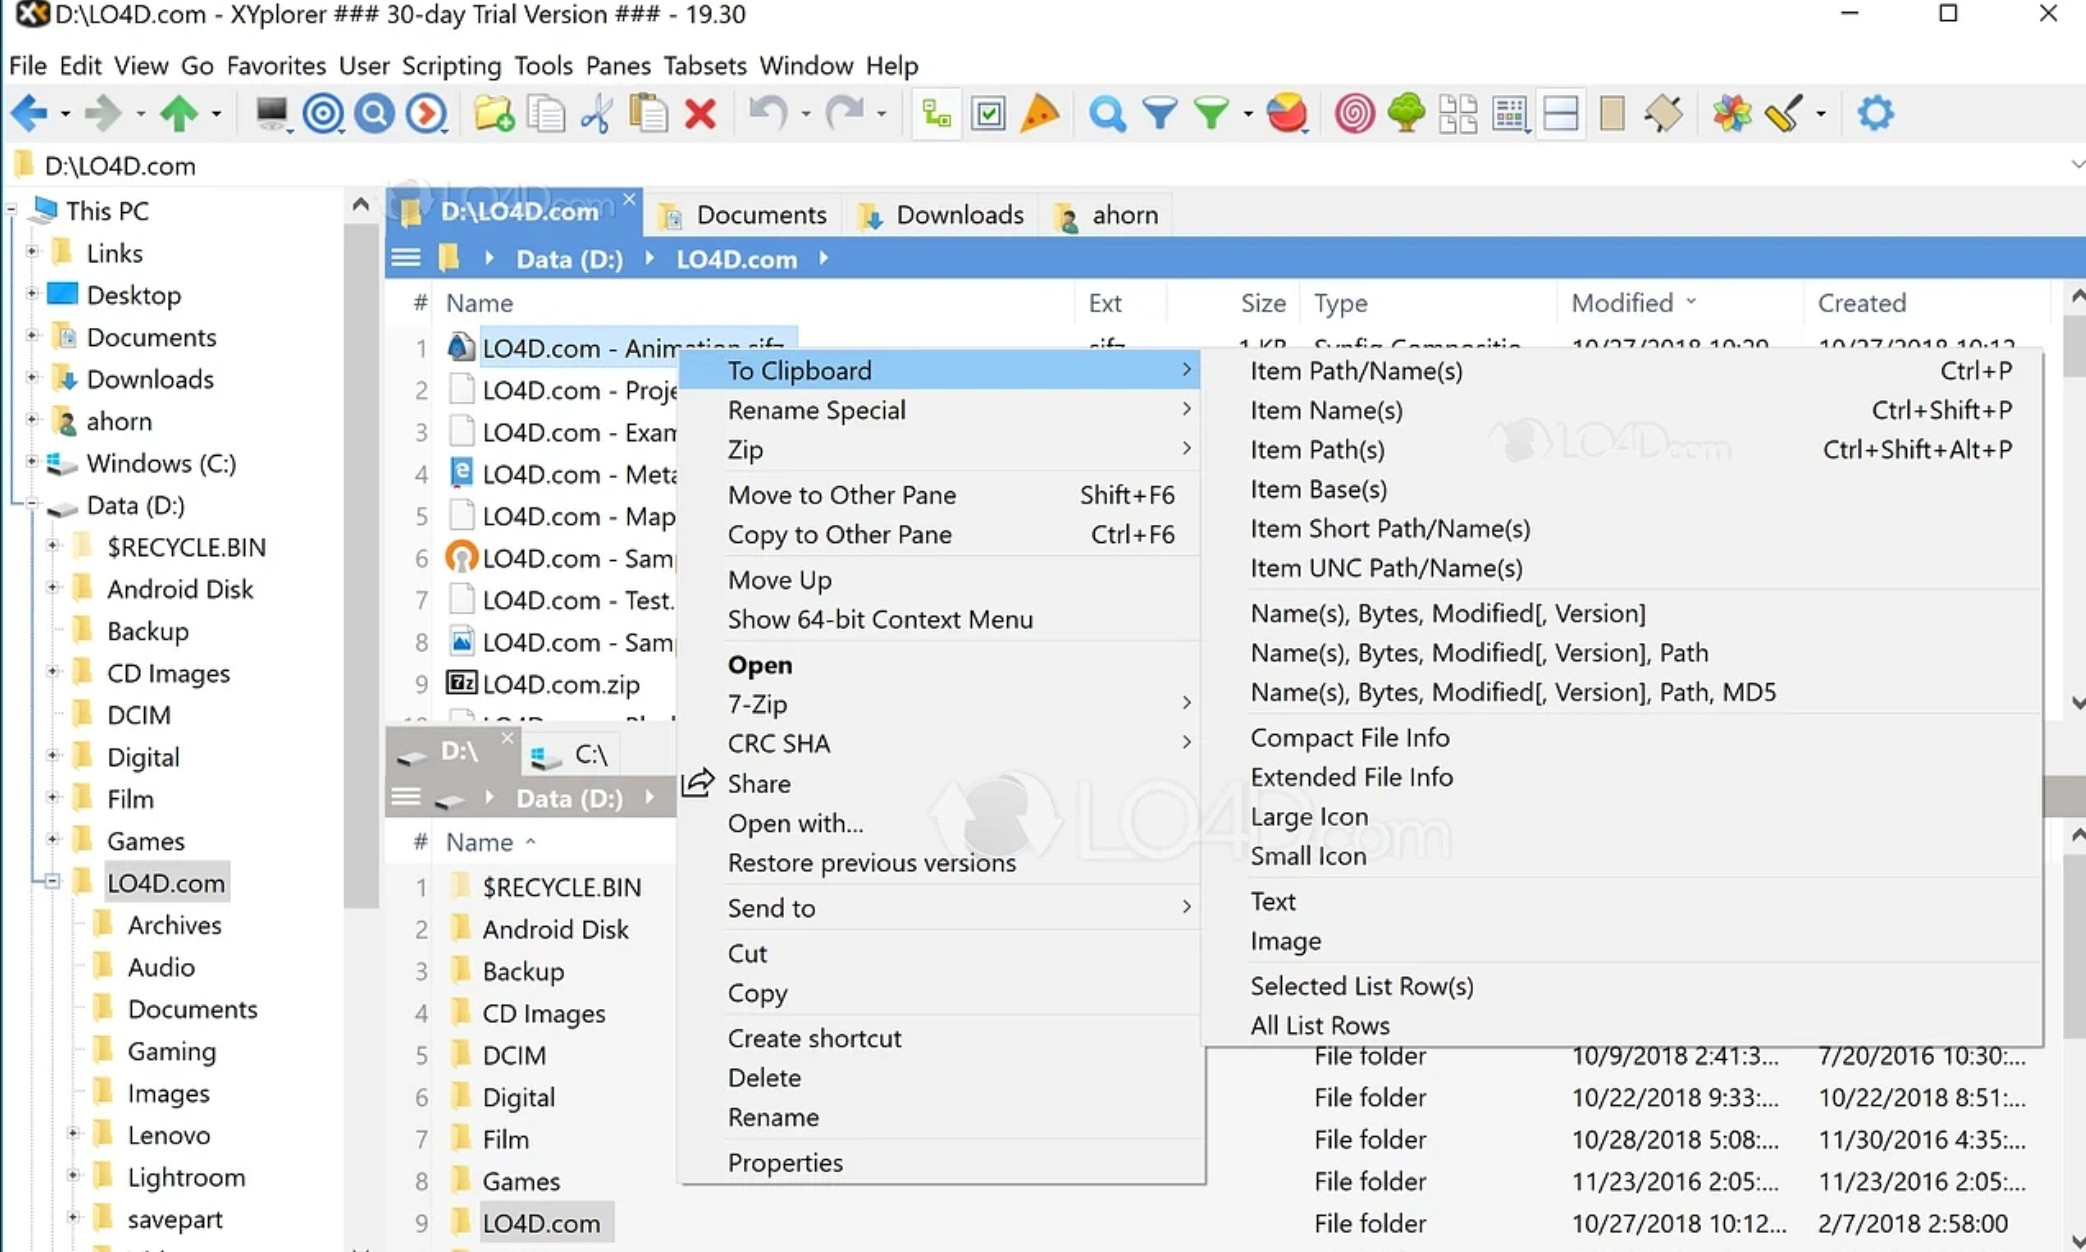Open the list views grid icon
2086x1252 pixels.
click(x=1510, y=113)
